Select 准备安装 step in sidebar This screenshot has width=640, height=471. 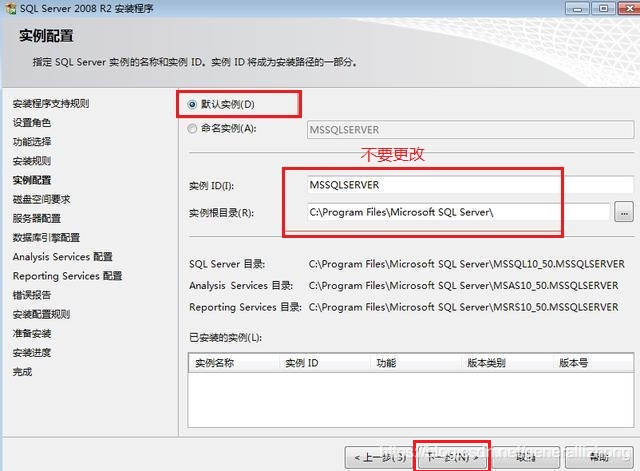32,333
